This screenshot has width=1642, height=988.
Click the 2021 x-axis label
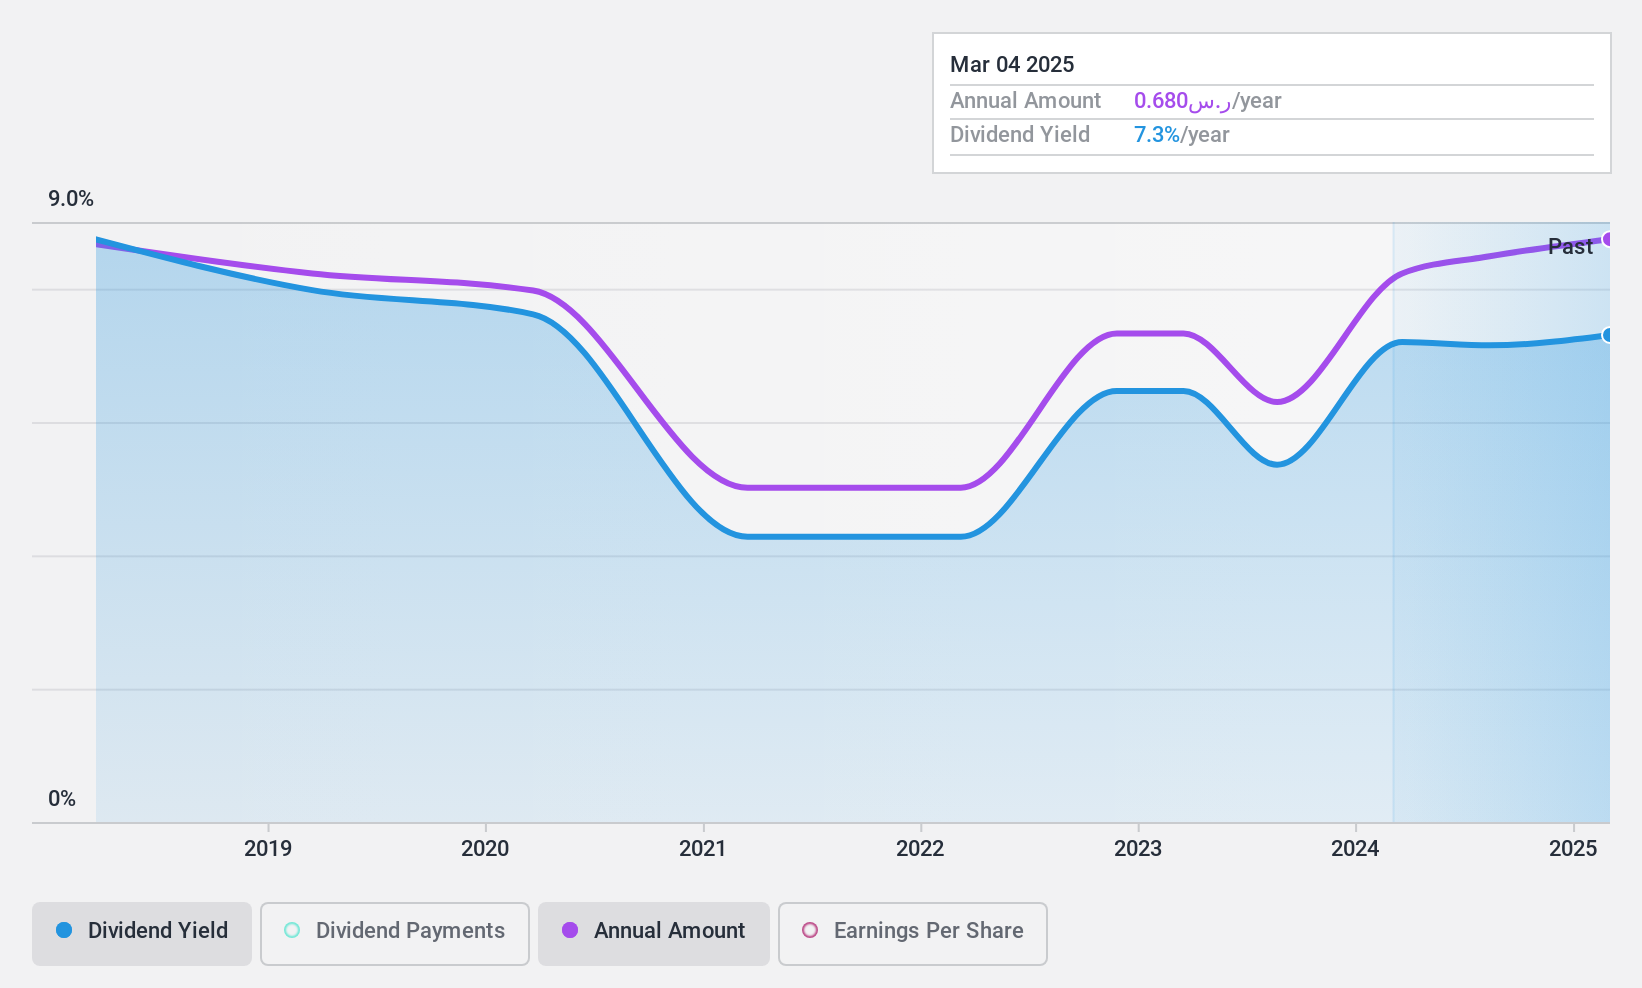703,849
